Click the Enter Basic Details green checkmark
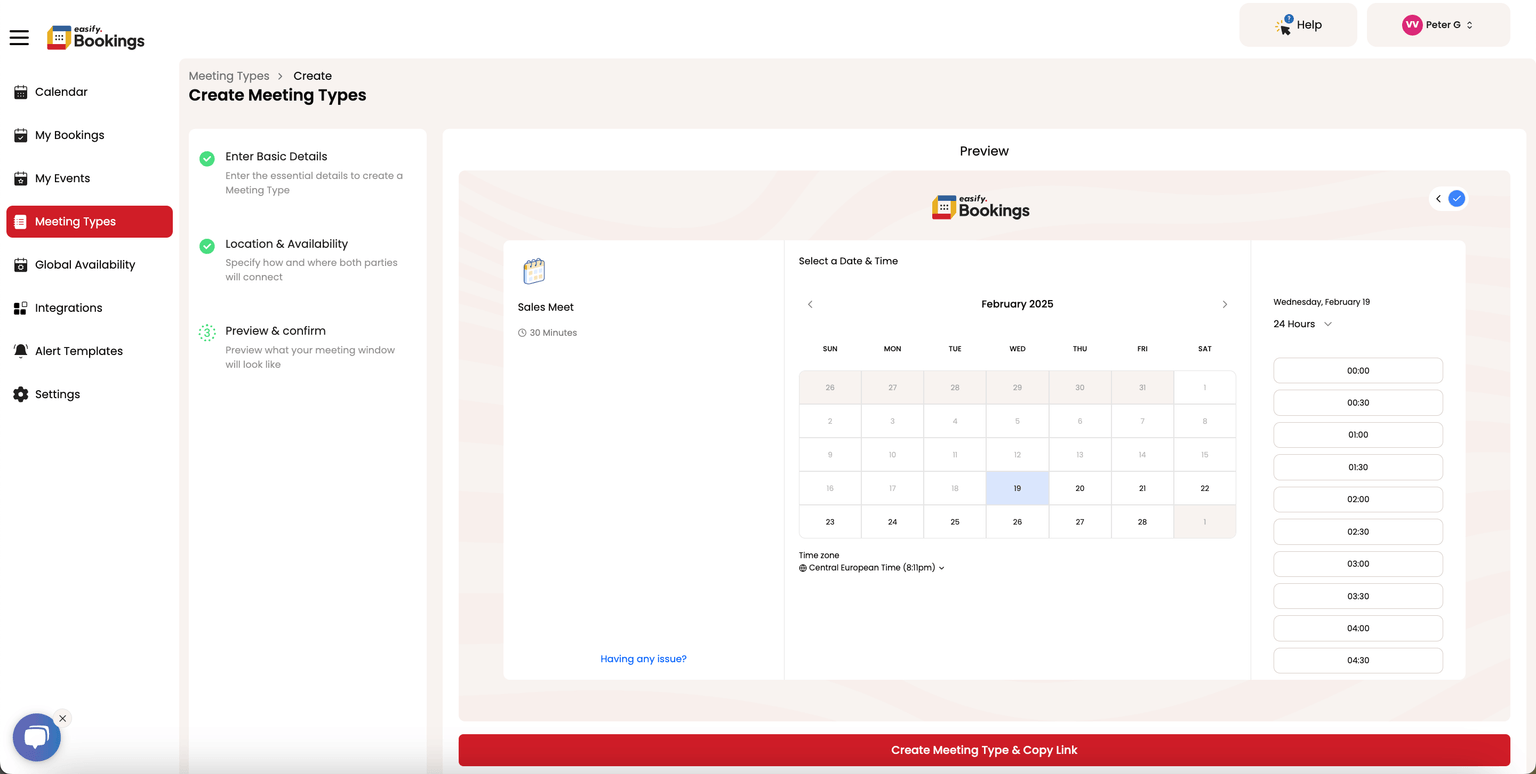Image resolution: width=1536 pixels, height=774 pixels. pyautogui.click(x=207, y=158)
